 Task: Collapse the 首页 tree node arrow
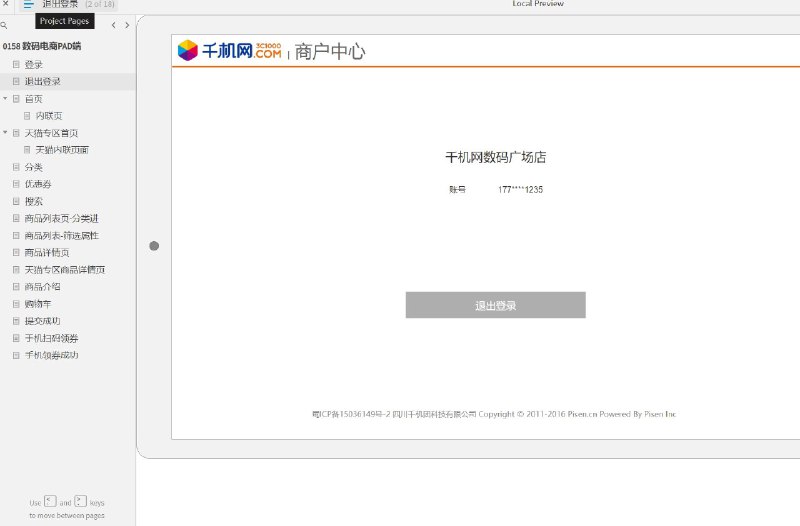click(x=5, y=98)
